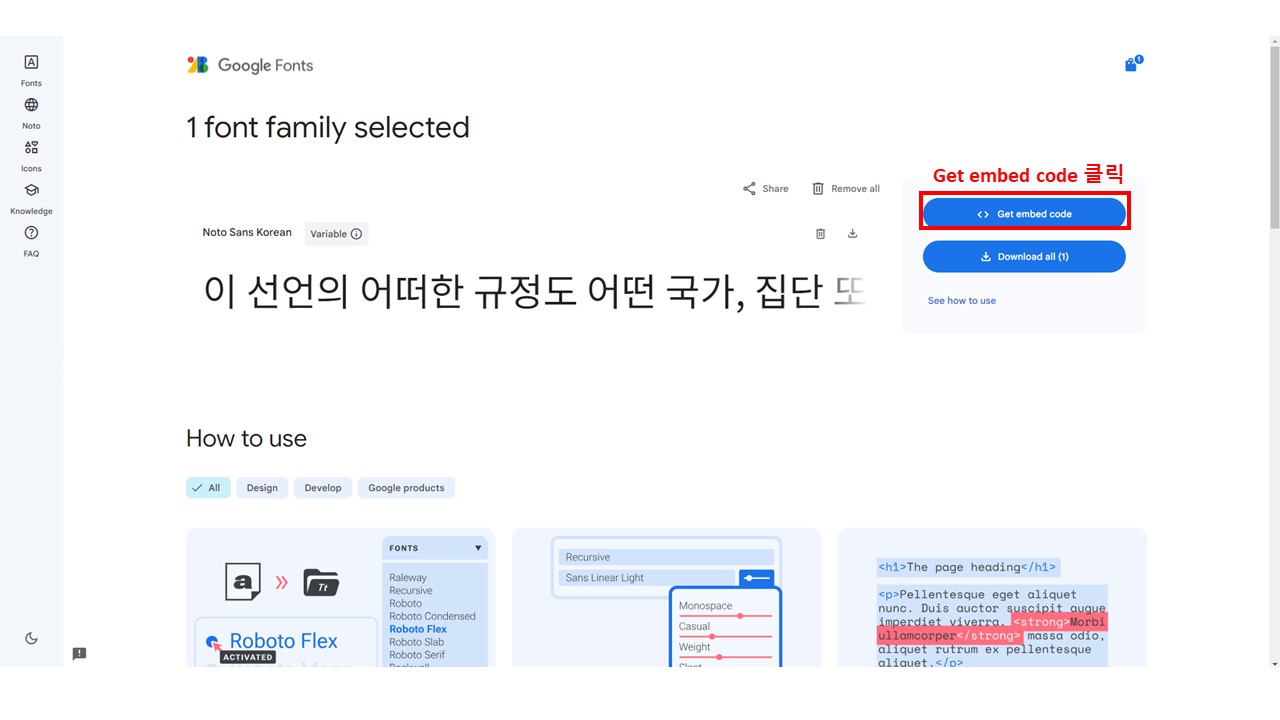
Task: Select the Design filter chip
Action: coord(262,488)
